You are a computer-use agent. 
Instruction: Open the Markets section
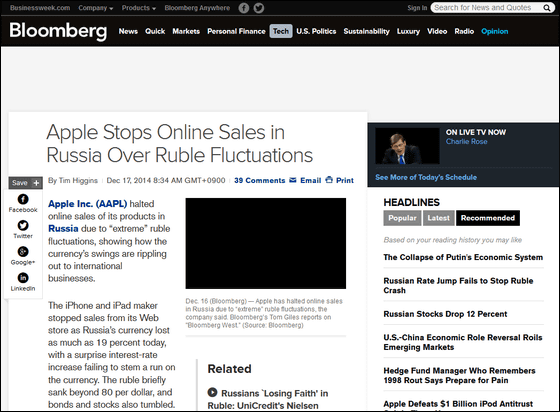click(186, 31)
